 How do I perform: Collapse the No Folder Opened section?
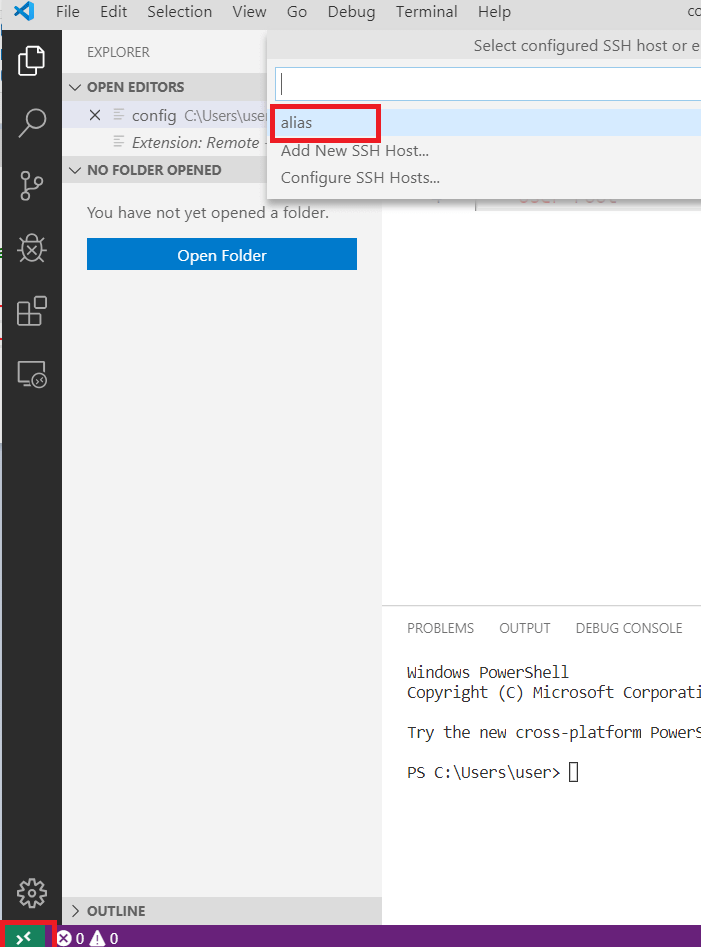165,170
